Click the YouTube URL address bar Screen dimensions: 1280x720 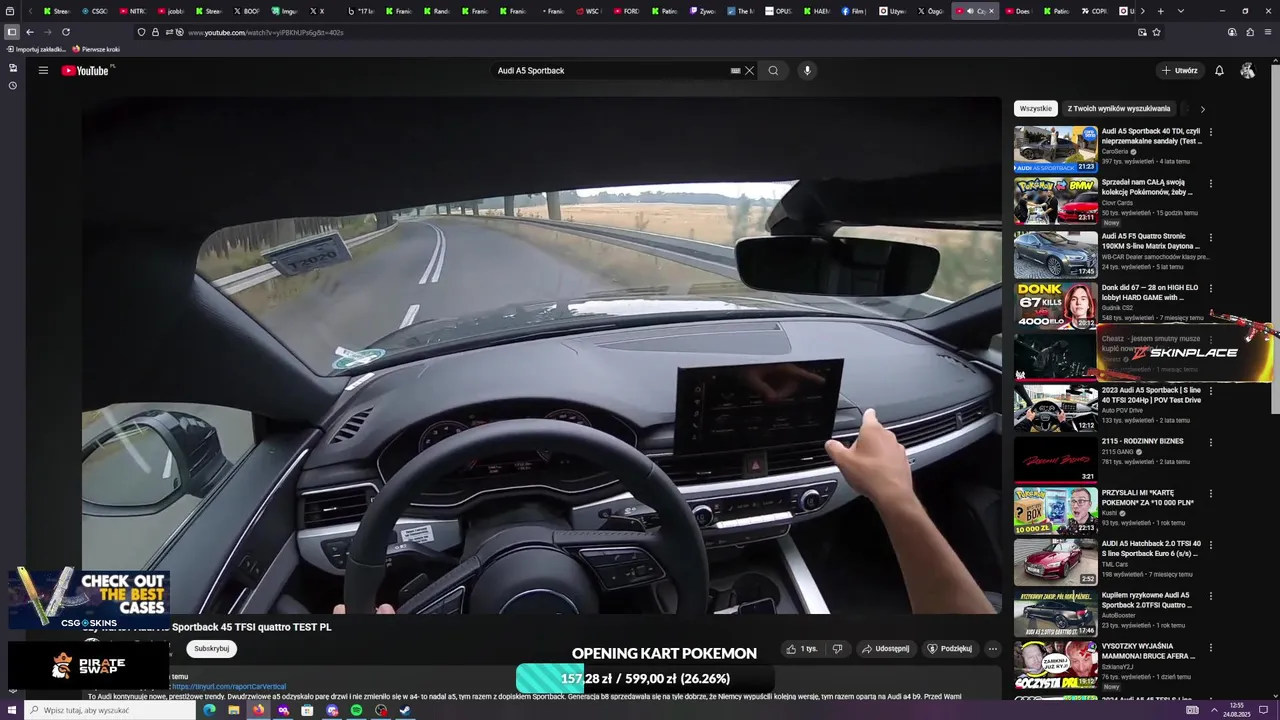(x=650, y=32)
